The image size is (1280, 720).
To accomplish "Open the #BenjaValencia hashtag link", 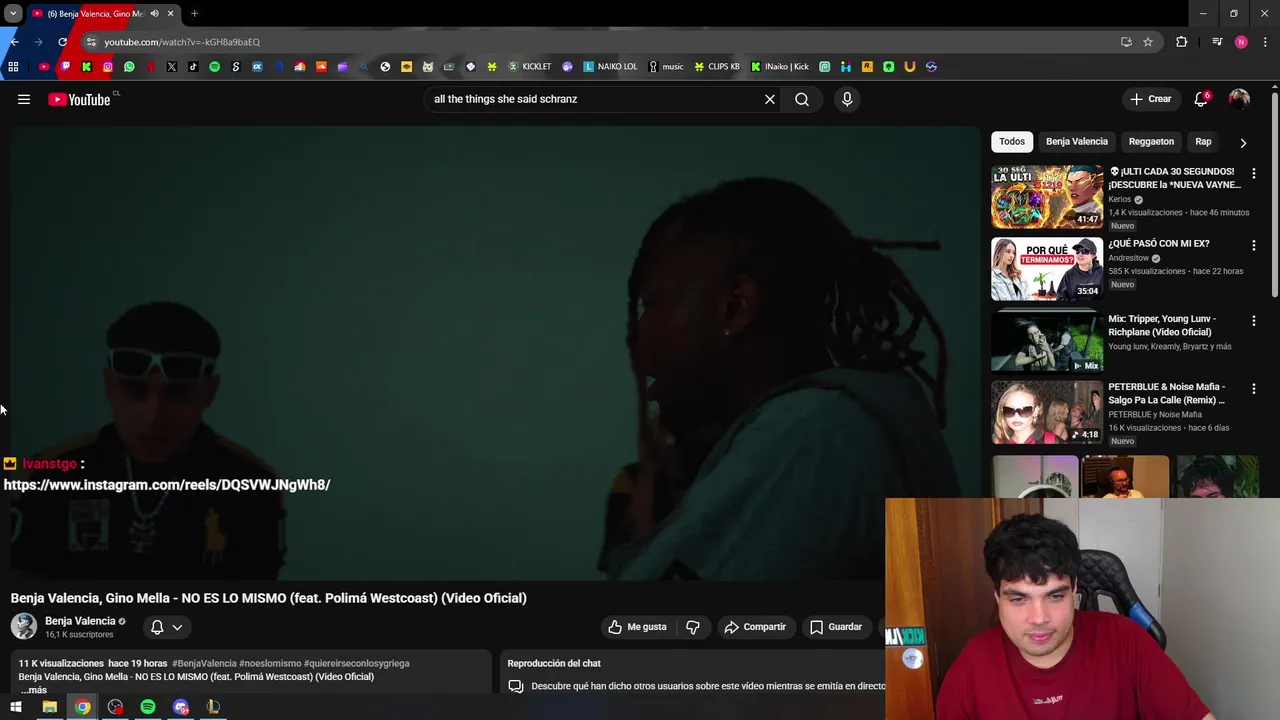I will (x=204, y=663).
